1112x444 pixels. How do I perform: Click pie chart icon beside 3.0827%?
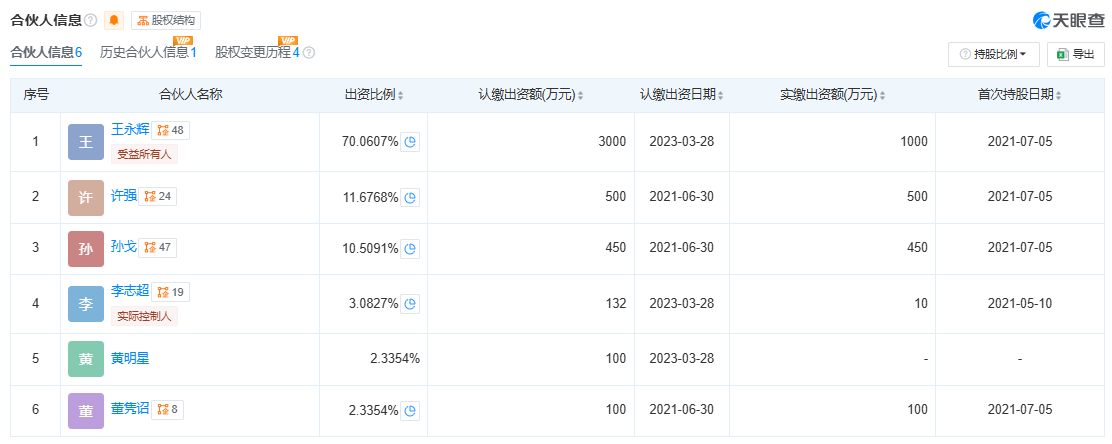(x=410, y=304)
